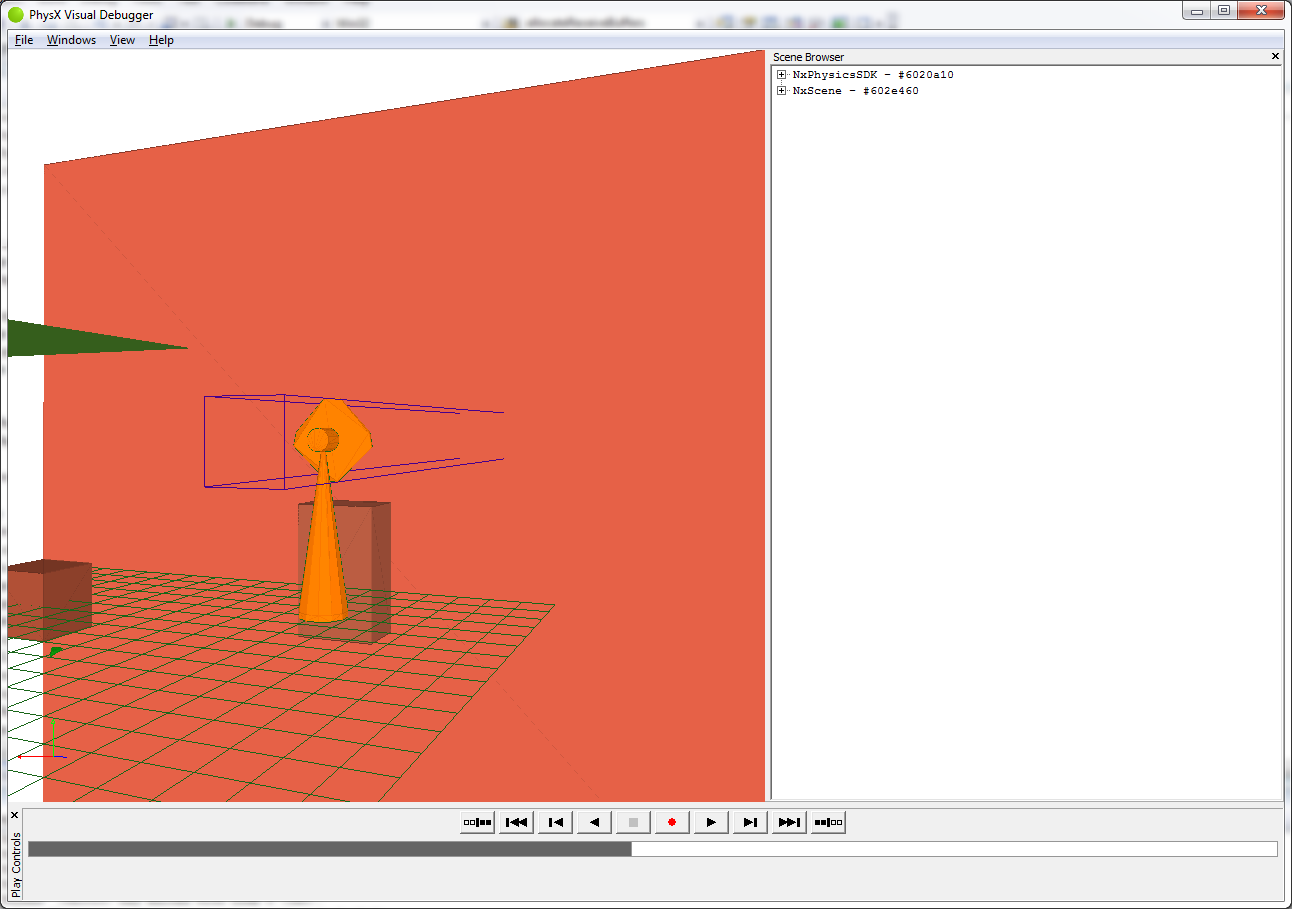Viewport: 1292px width, 909px height.
Task: Open the View menu
Action: coord(122,40)
